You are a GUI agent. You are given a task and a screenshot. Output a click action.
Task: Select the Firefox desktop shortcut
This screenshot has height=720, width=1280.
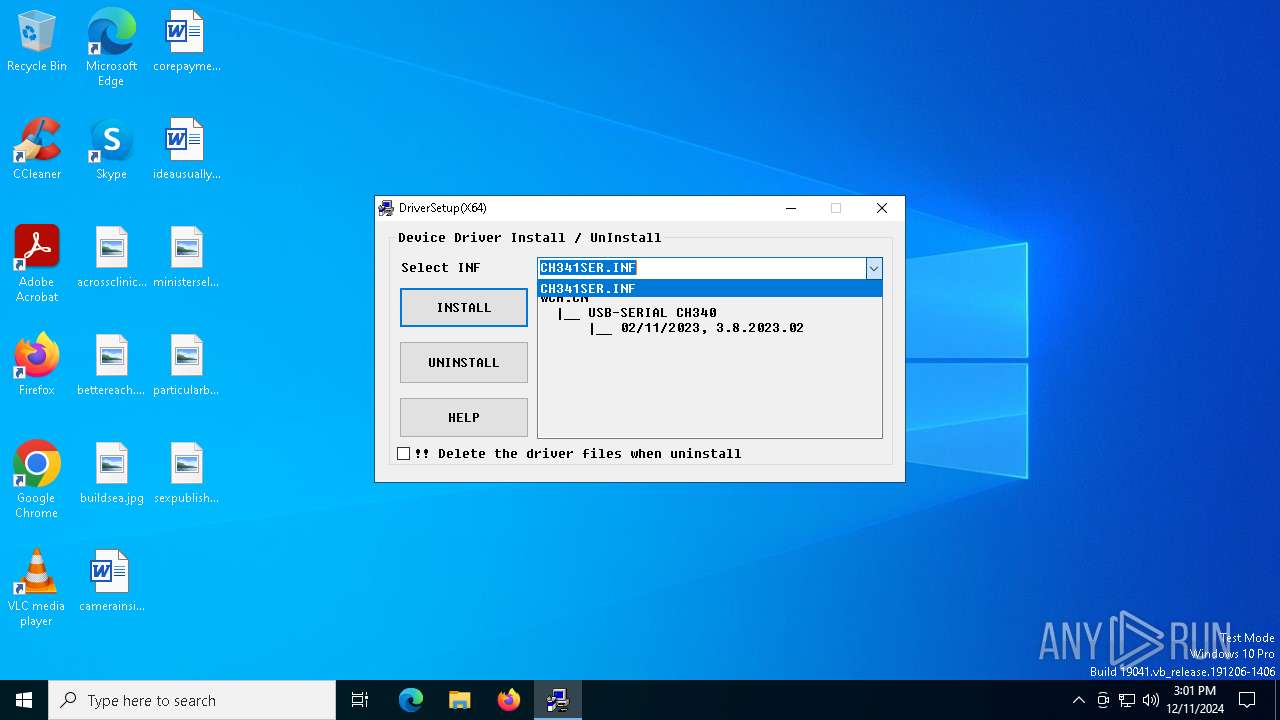point(37,366)
